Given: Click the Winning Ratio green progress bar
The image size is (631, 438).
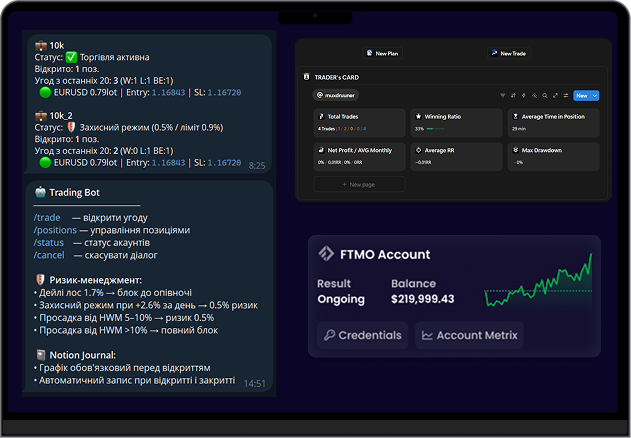Looking at the screenshot, I should click(x=435, y=129).
